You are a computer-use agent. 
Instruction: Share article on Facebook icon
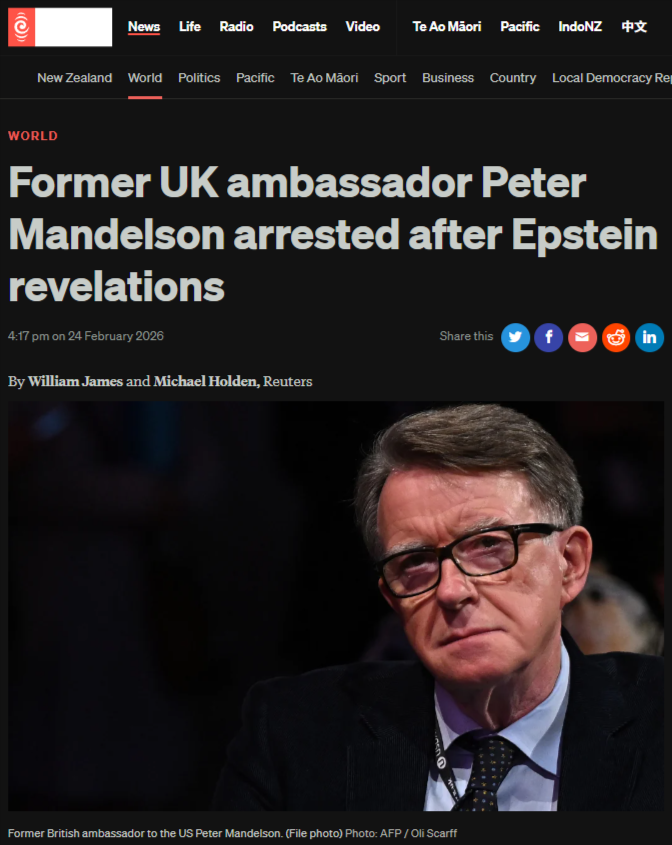pyautogui.click(x=549, y=337)
